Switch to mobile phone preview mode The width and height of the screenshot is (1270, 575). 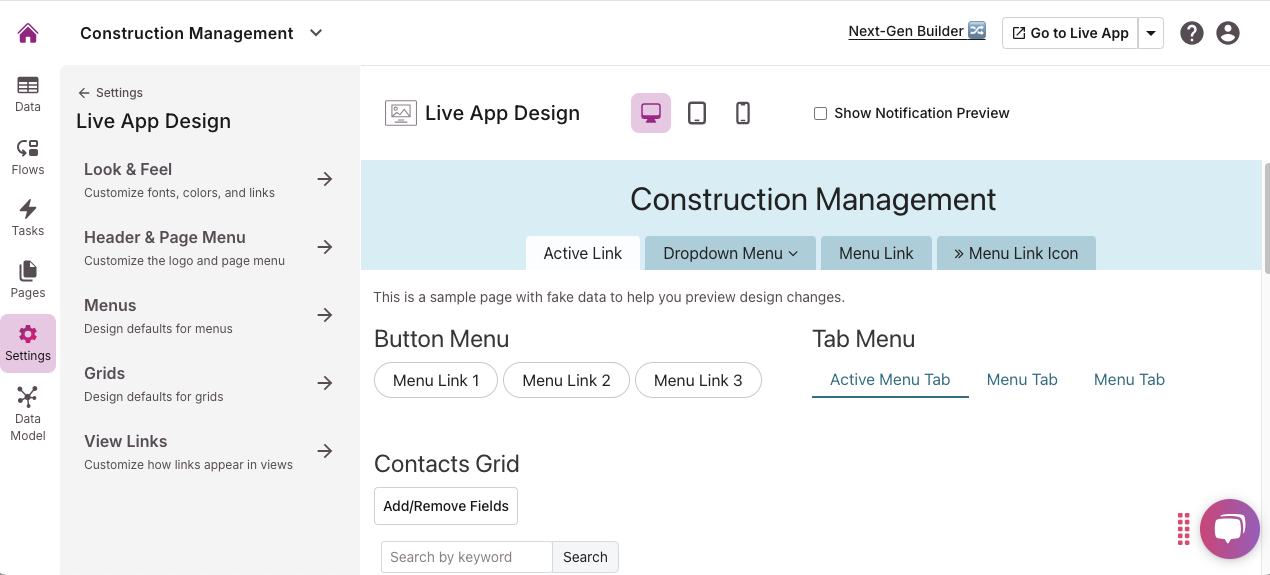[x=743, y=113]
